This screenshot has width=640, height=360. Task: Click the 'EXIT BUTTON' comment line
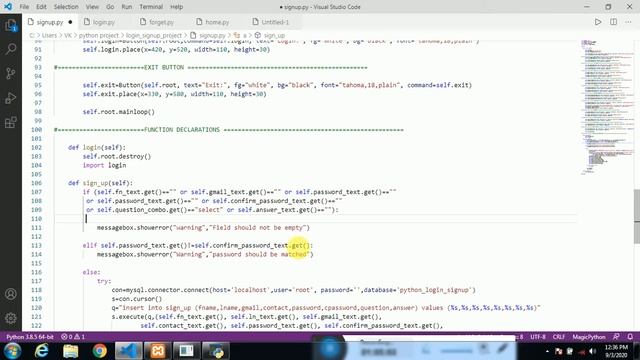click(211, 67)
